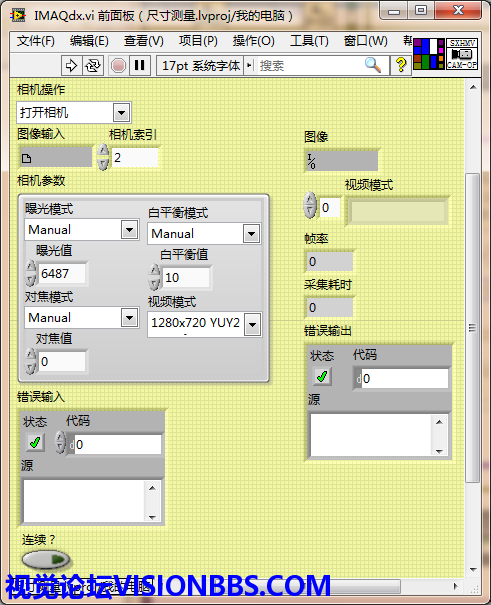Open context help with the question mark icon
The width and height of the screenshot is (491, 605).
401,65
